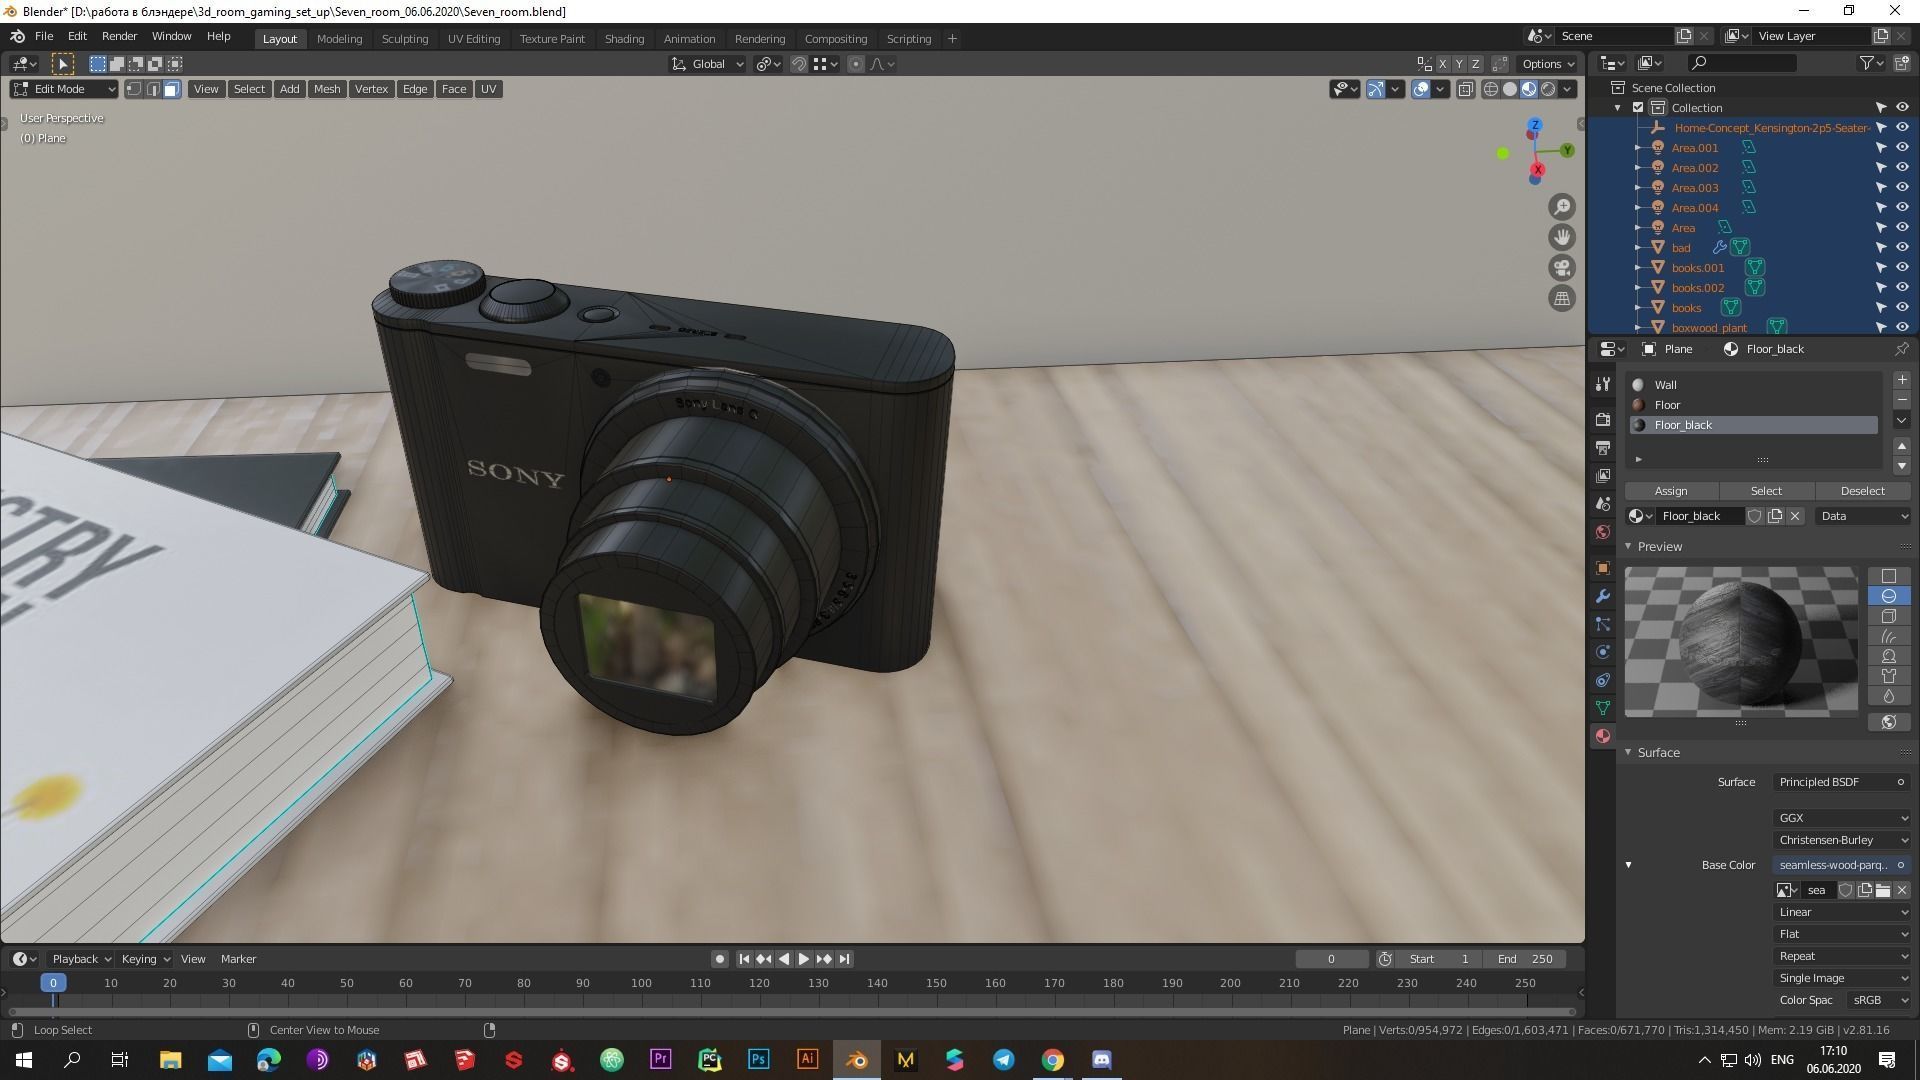The width and height of the screenshot is (1920, 1080).
Task: Hide books.001 object with eye icon
Action: 1901,268
